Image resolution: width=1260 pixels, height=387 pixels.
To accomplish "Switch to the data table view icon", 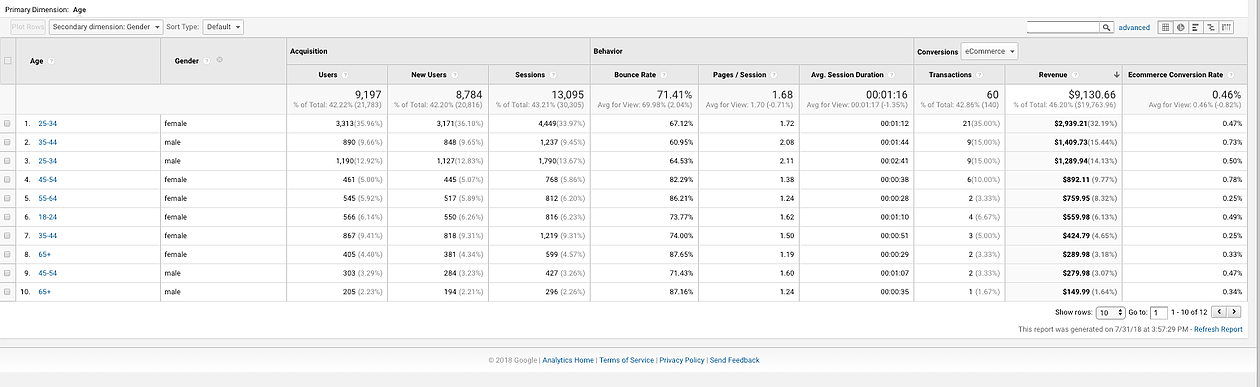I will [1165, 27].
